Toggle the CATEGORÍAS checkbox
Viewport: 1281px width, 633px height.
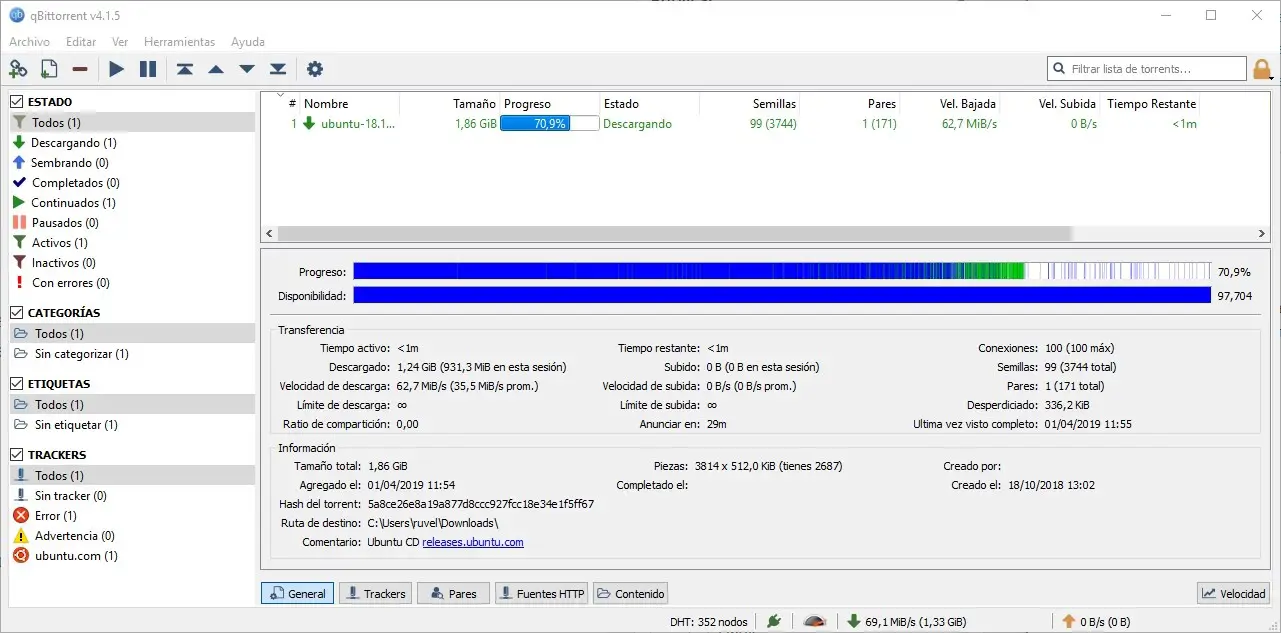[x=17, y=313]
